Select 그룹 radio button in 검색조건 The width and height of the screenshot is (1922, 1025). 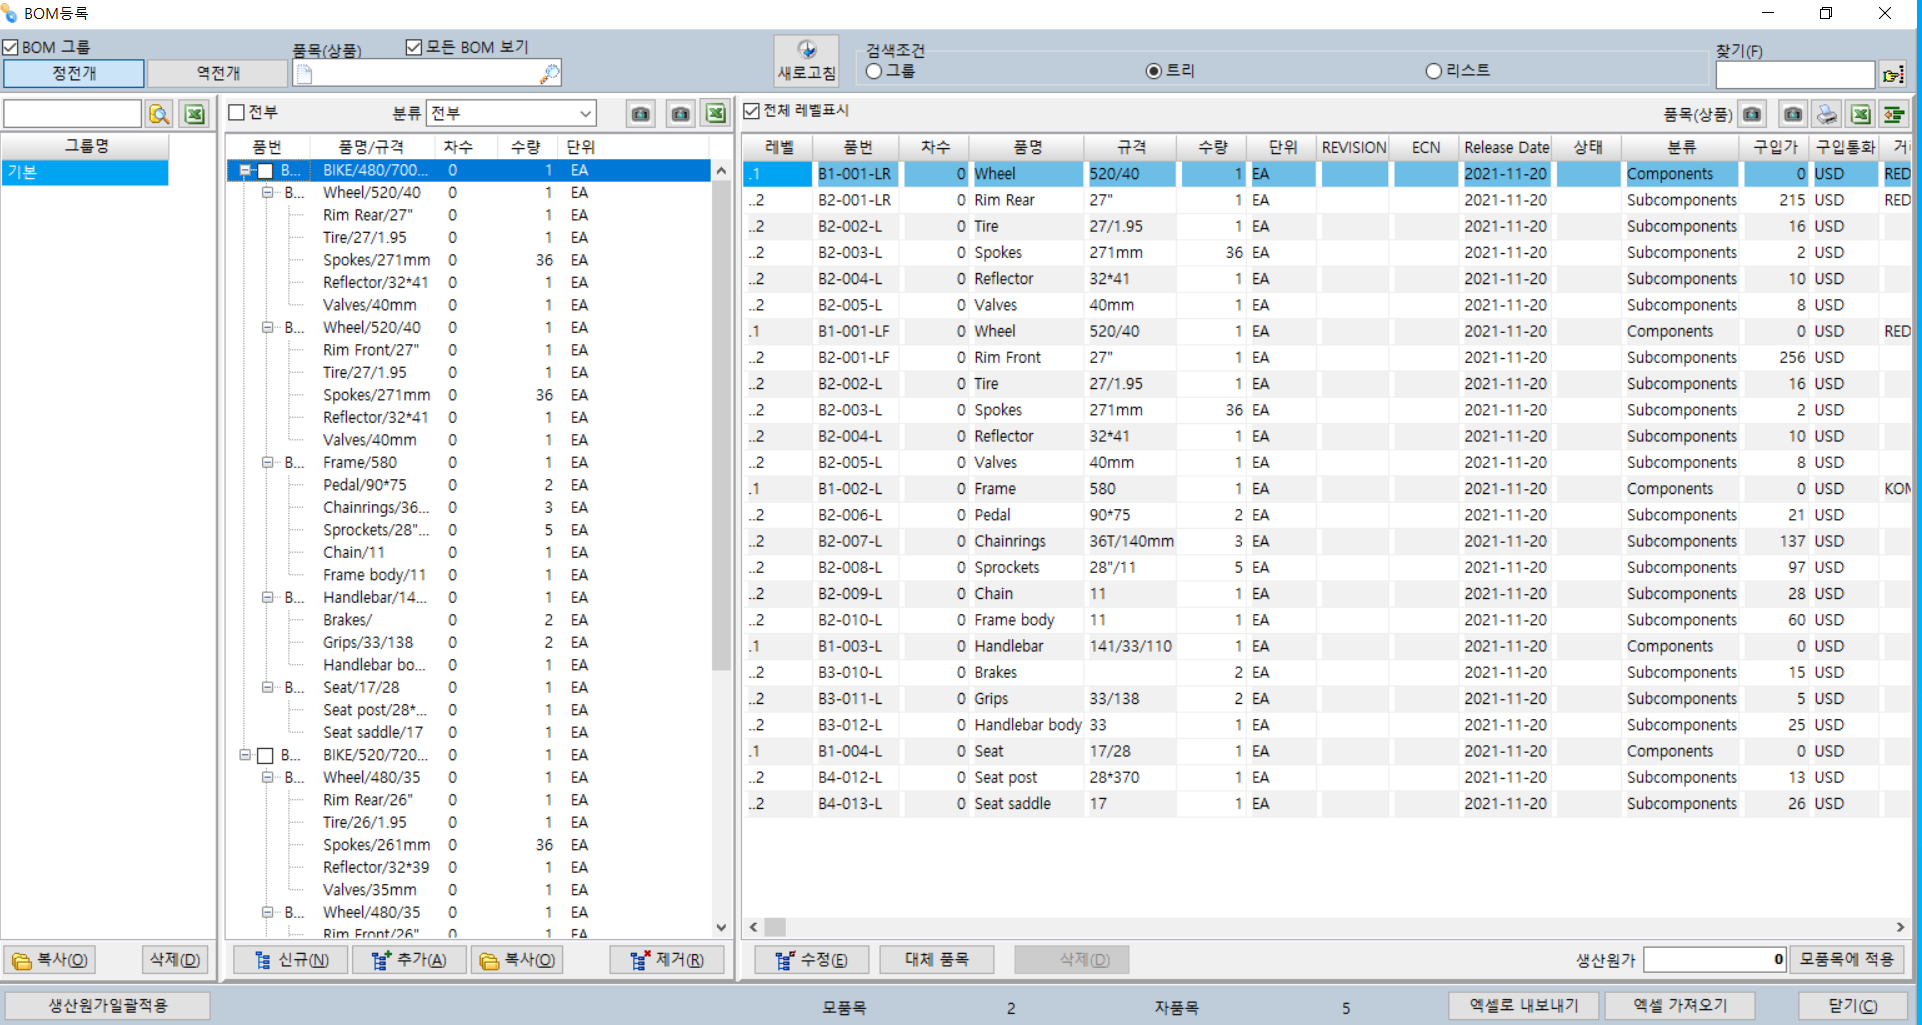coord(874,71)
